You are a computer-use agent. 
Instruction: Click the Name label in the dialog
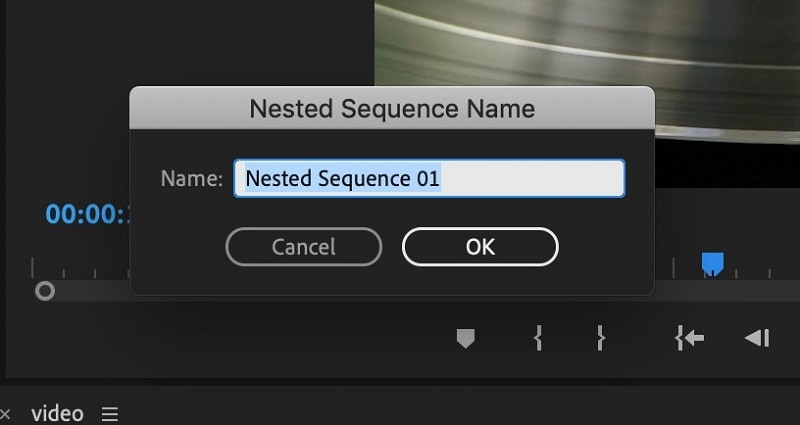tap(192, 179)
